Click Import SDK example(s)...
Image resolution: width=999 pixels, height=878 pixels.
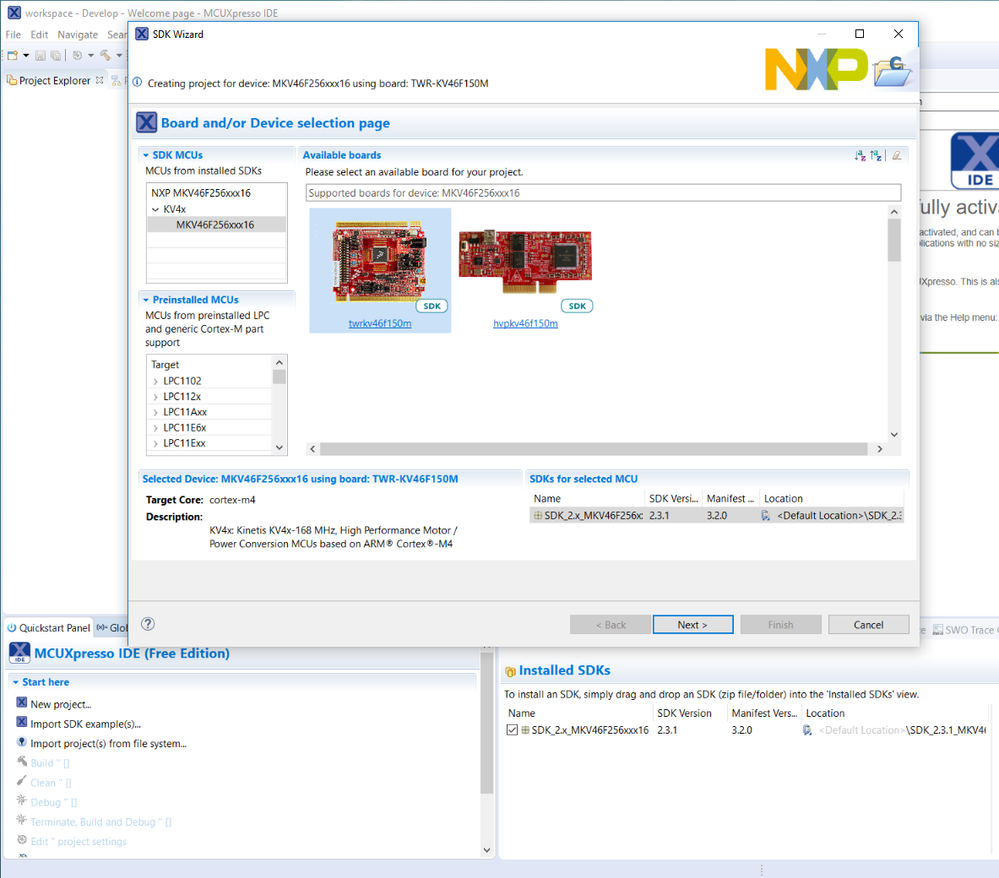[x=85, y=724]
